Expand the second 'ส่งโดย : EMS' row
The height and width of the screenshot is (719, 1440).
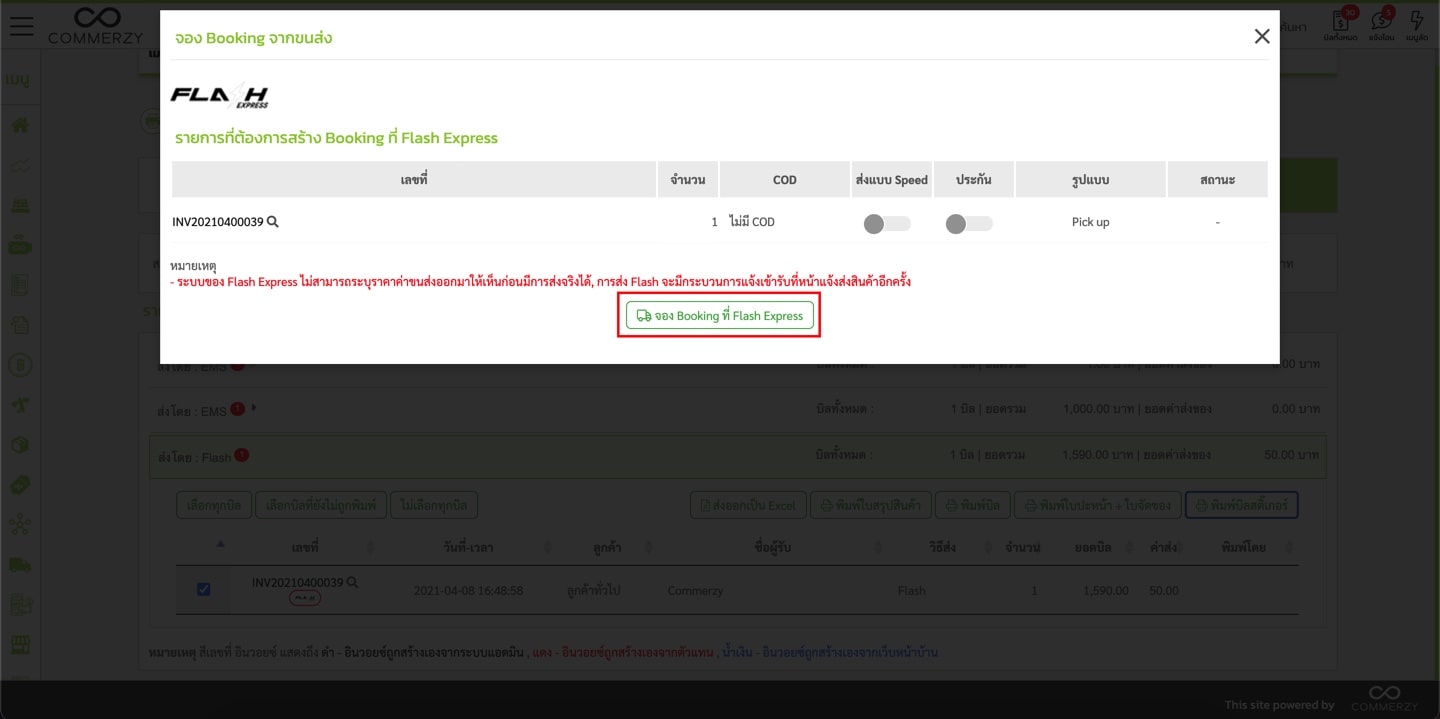[x=737, y=409]
